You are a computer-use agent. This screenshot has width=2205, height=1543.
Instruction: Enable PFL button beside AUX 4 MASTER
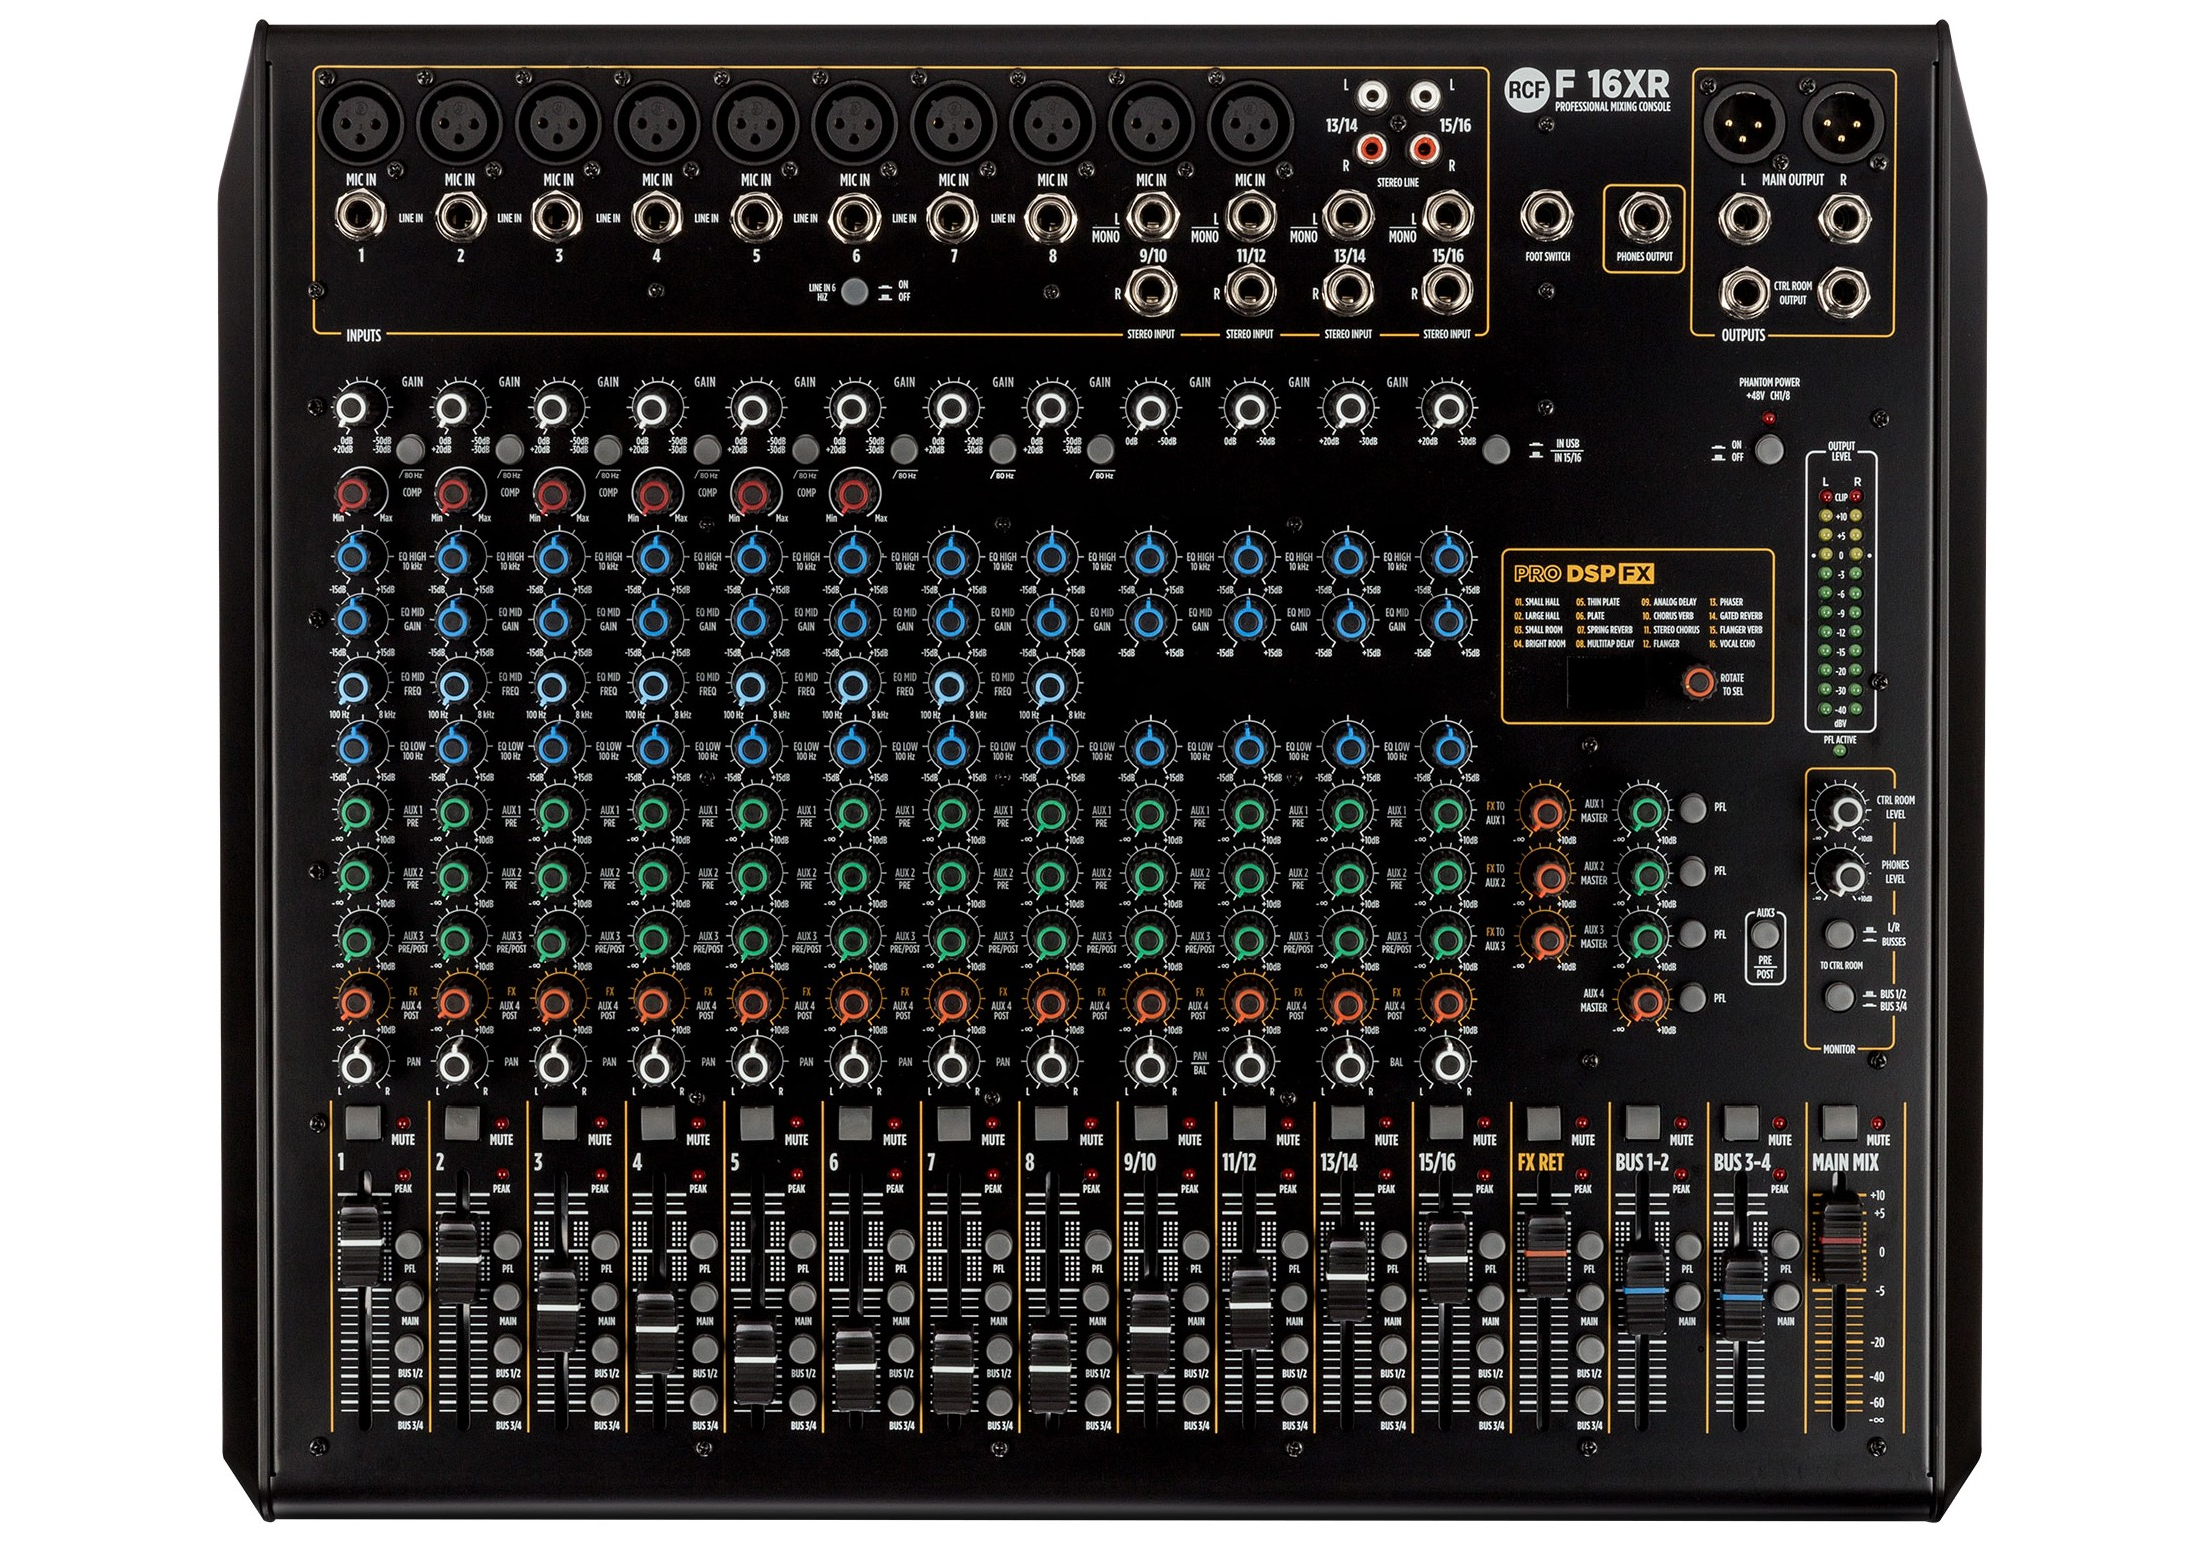click(x=1693, y=997)
